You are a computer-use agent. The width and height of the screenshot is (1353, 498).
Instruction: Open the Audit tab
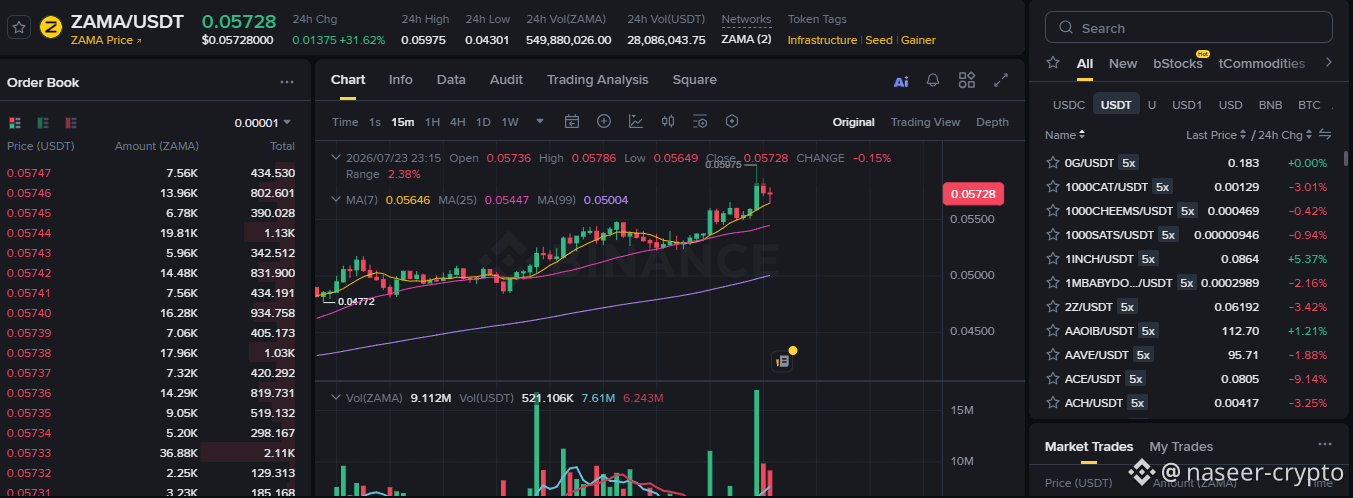tap(506, 80)
